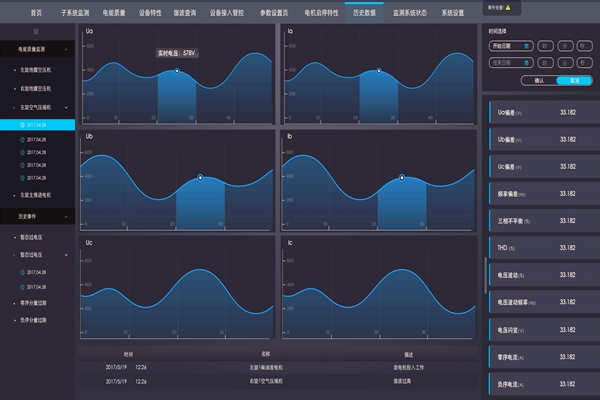Open the 开始日期 date dropdown
Image resolution: width=600 pixels, height=400 pixels.
tap(501, 46)
